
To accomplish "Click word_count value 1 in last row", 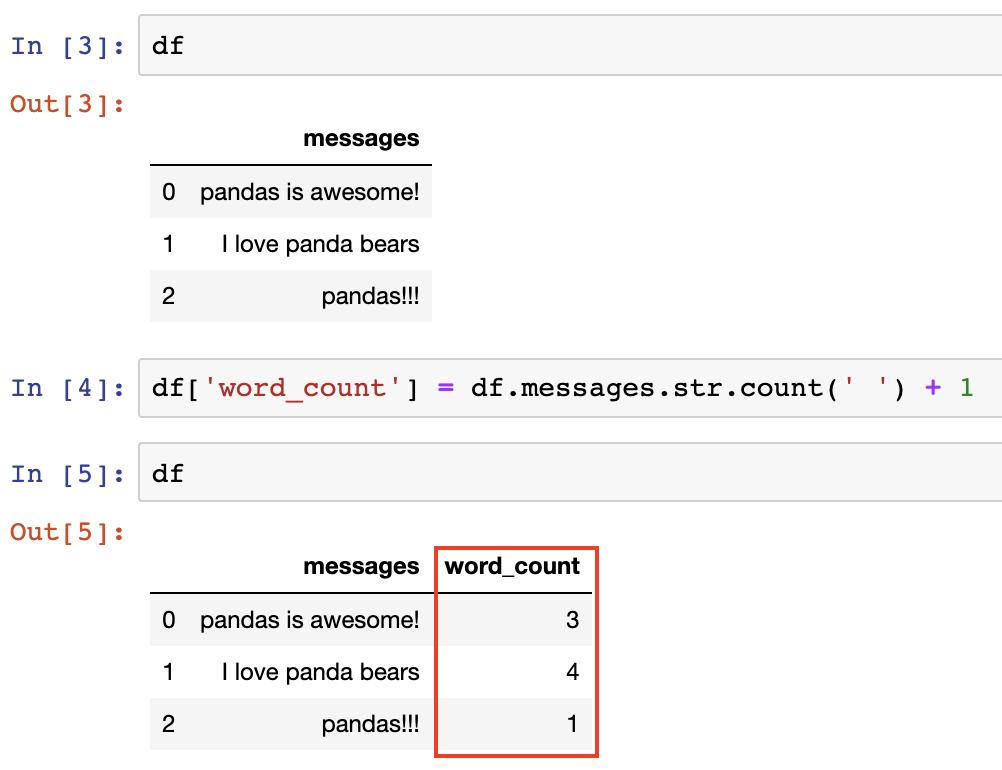I will (x=573, y=723).
